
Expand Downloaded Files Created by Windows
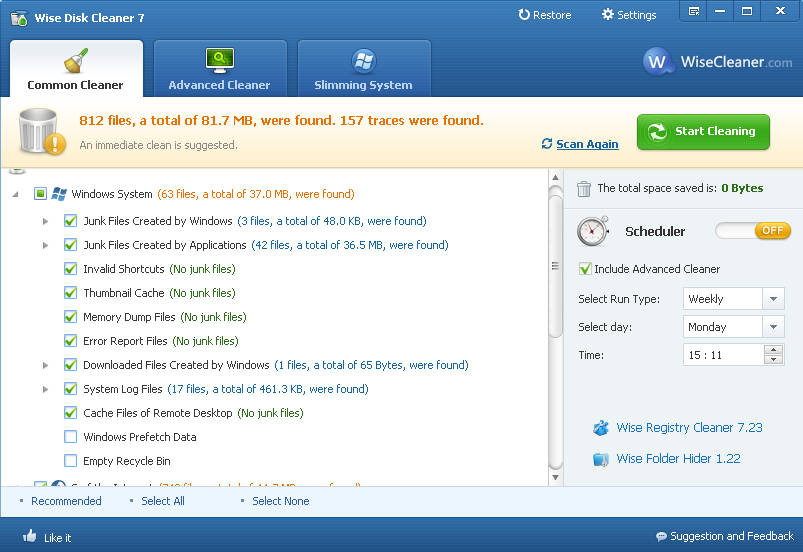(x=46, y=366)
